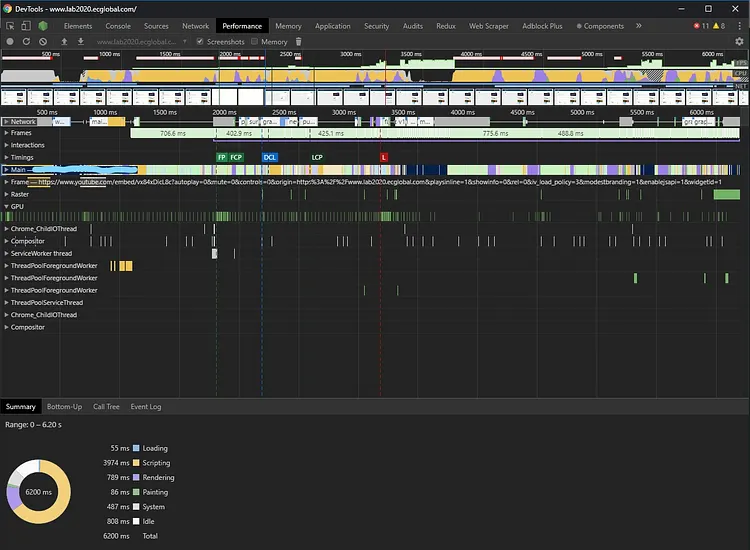Expand the Network track

6,121
